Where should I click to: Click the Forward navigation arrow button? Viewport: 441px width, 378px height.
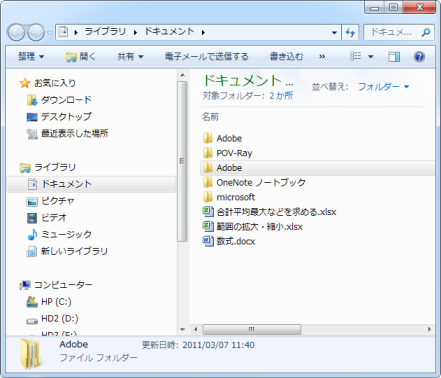[x=36, y=32]
